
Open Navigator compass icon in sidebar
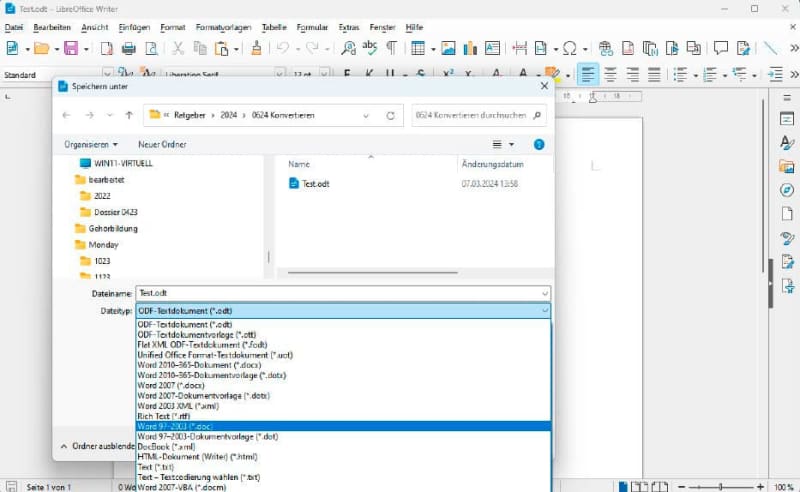[x=787, y=190]
